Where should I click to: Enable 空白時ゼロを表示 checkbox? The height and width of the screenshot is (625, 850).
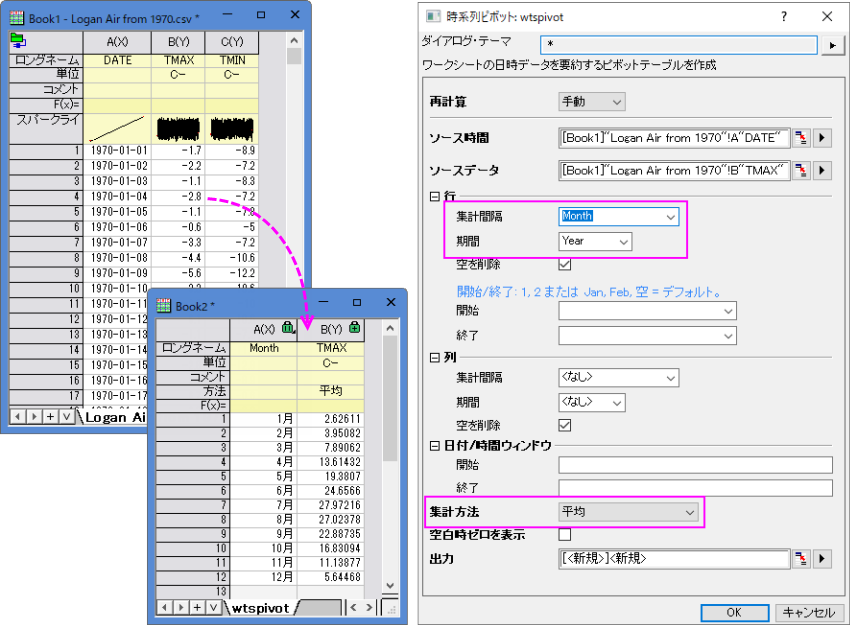point(565,535)
